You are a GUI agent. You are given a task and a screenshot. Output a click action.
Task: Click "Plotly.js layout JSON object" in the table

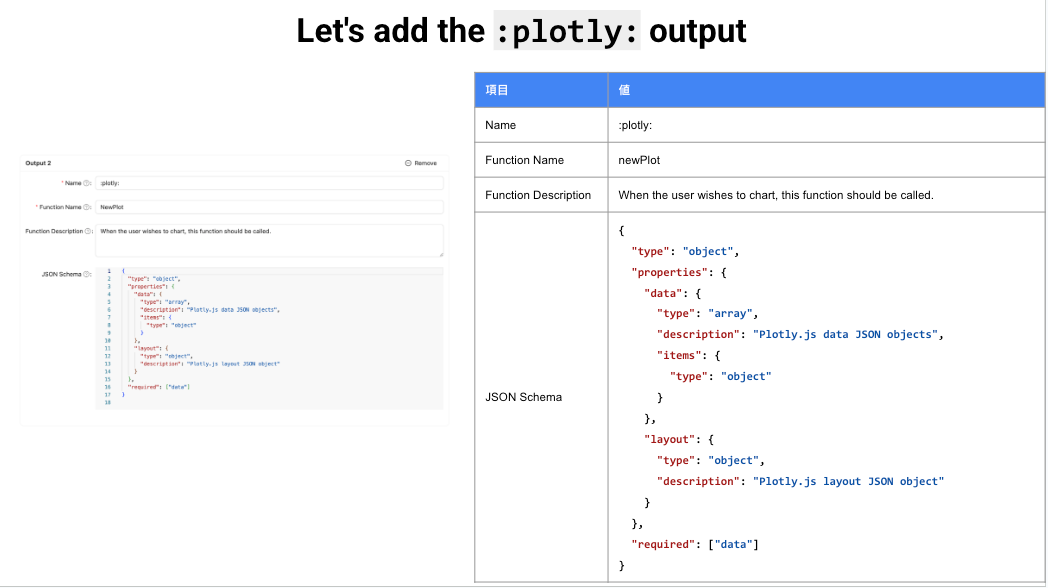click(848, 481)
